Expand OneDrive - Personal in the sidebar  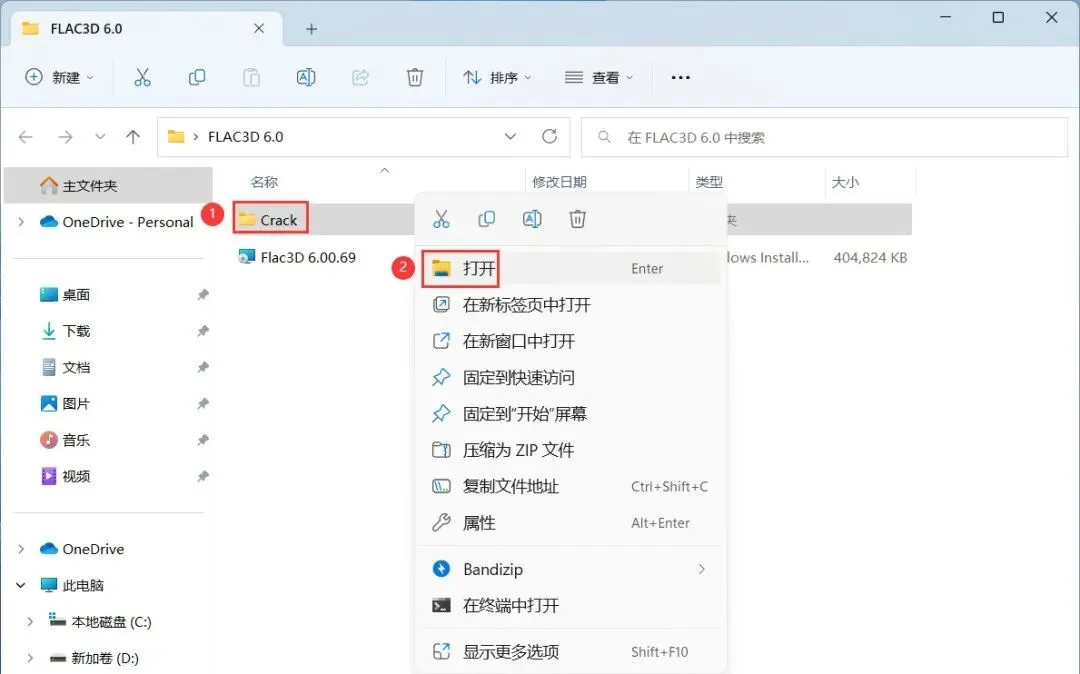tap(21, 222)
